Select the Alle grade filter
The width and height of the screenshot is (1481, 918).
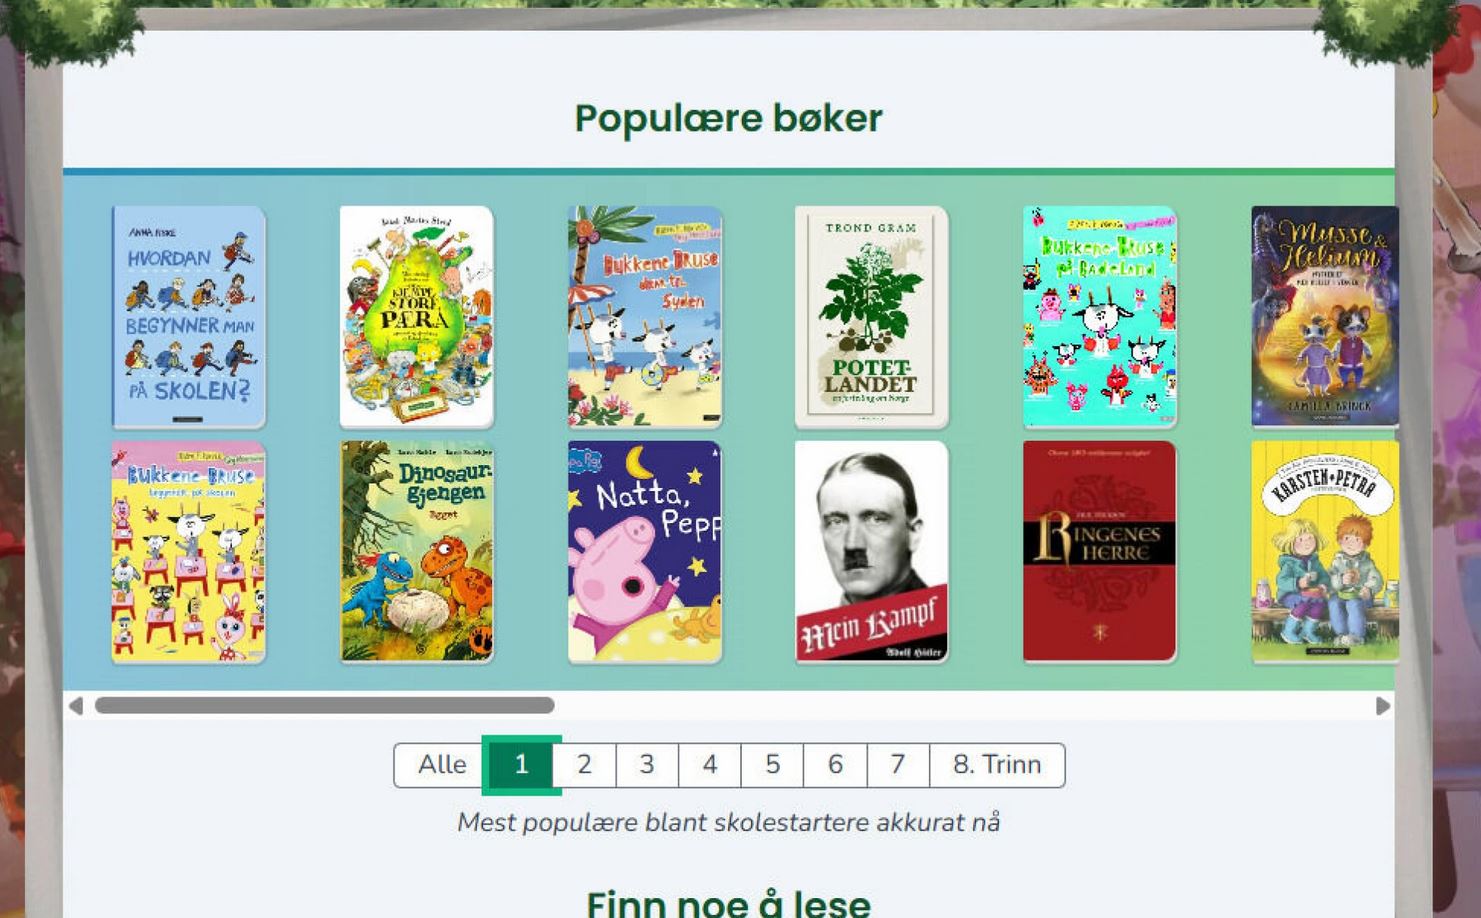click(x=441, y=765)
